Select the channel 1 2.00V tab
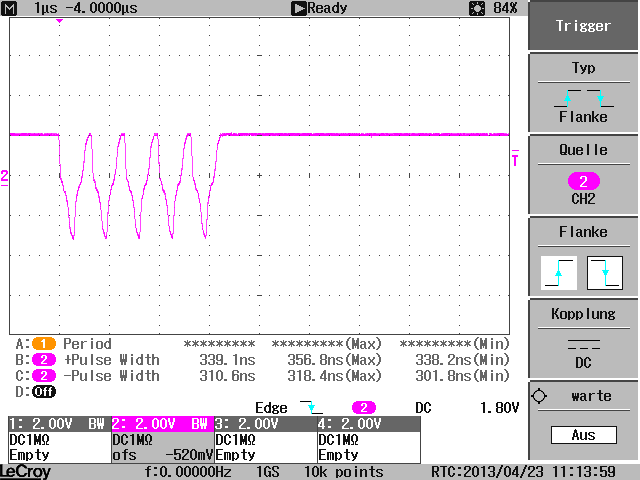640x480 pixels. click(x=60, y=424)
